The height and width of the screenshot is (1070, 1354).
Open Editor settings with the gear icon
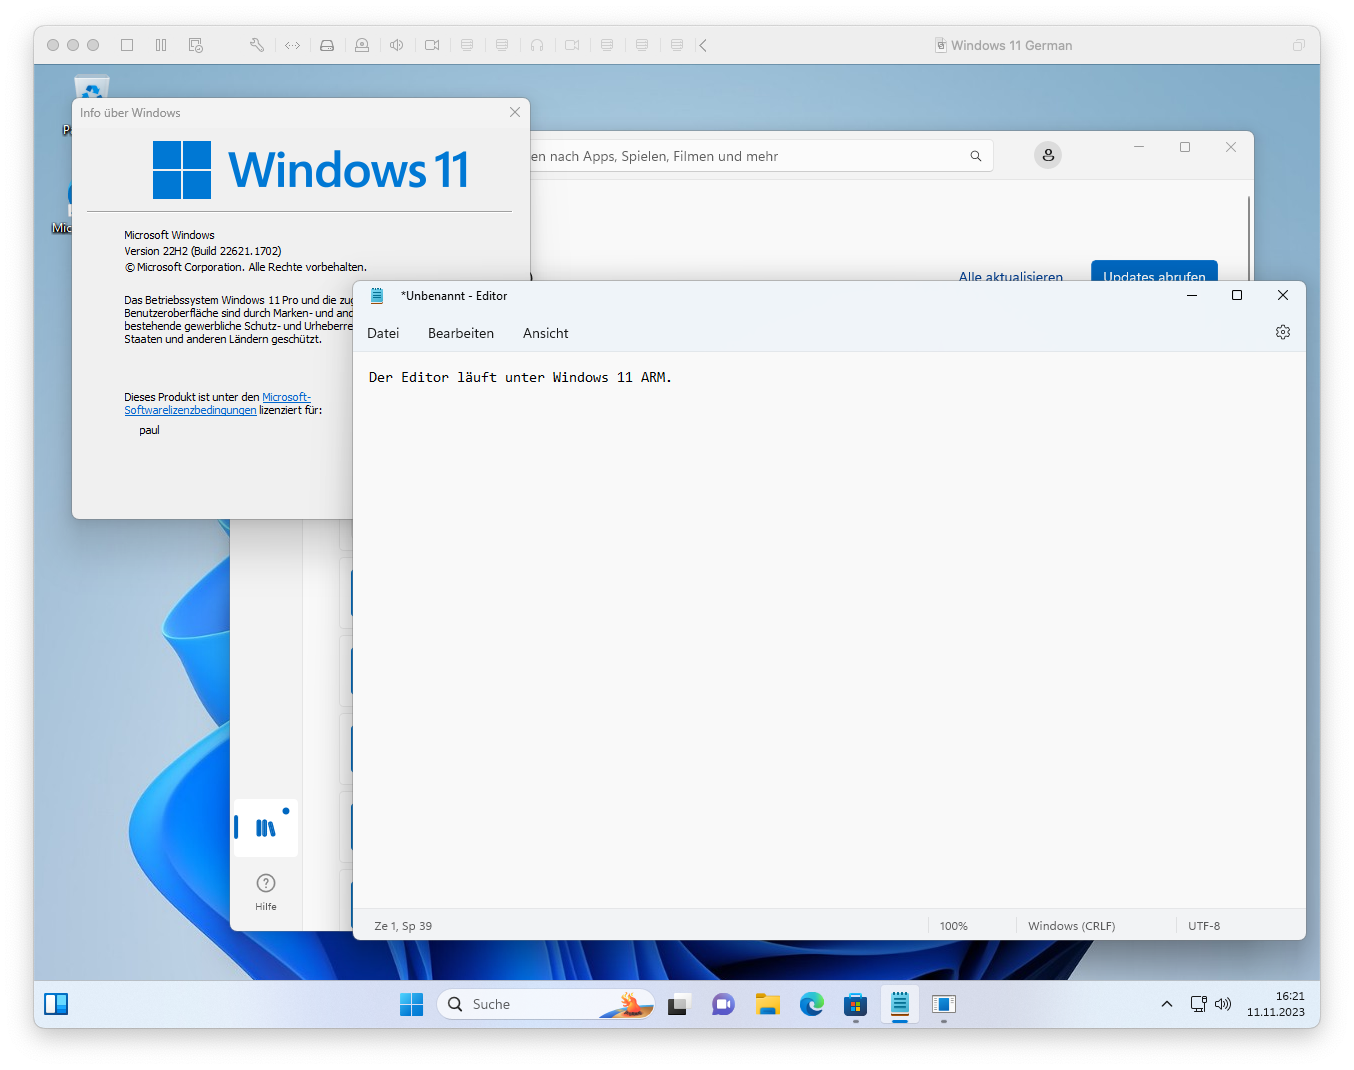pos(1283,332)
